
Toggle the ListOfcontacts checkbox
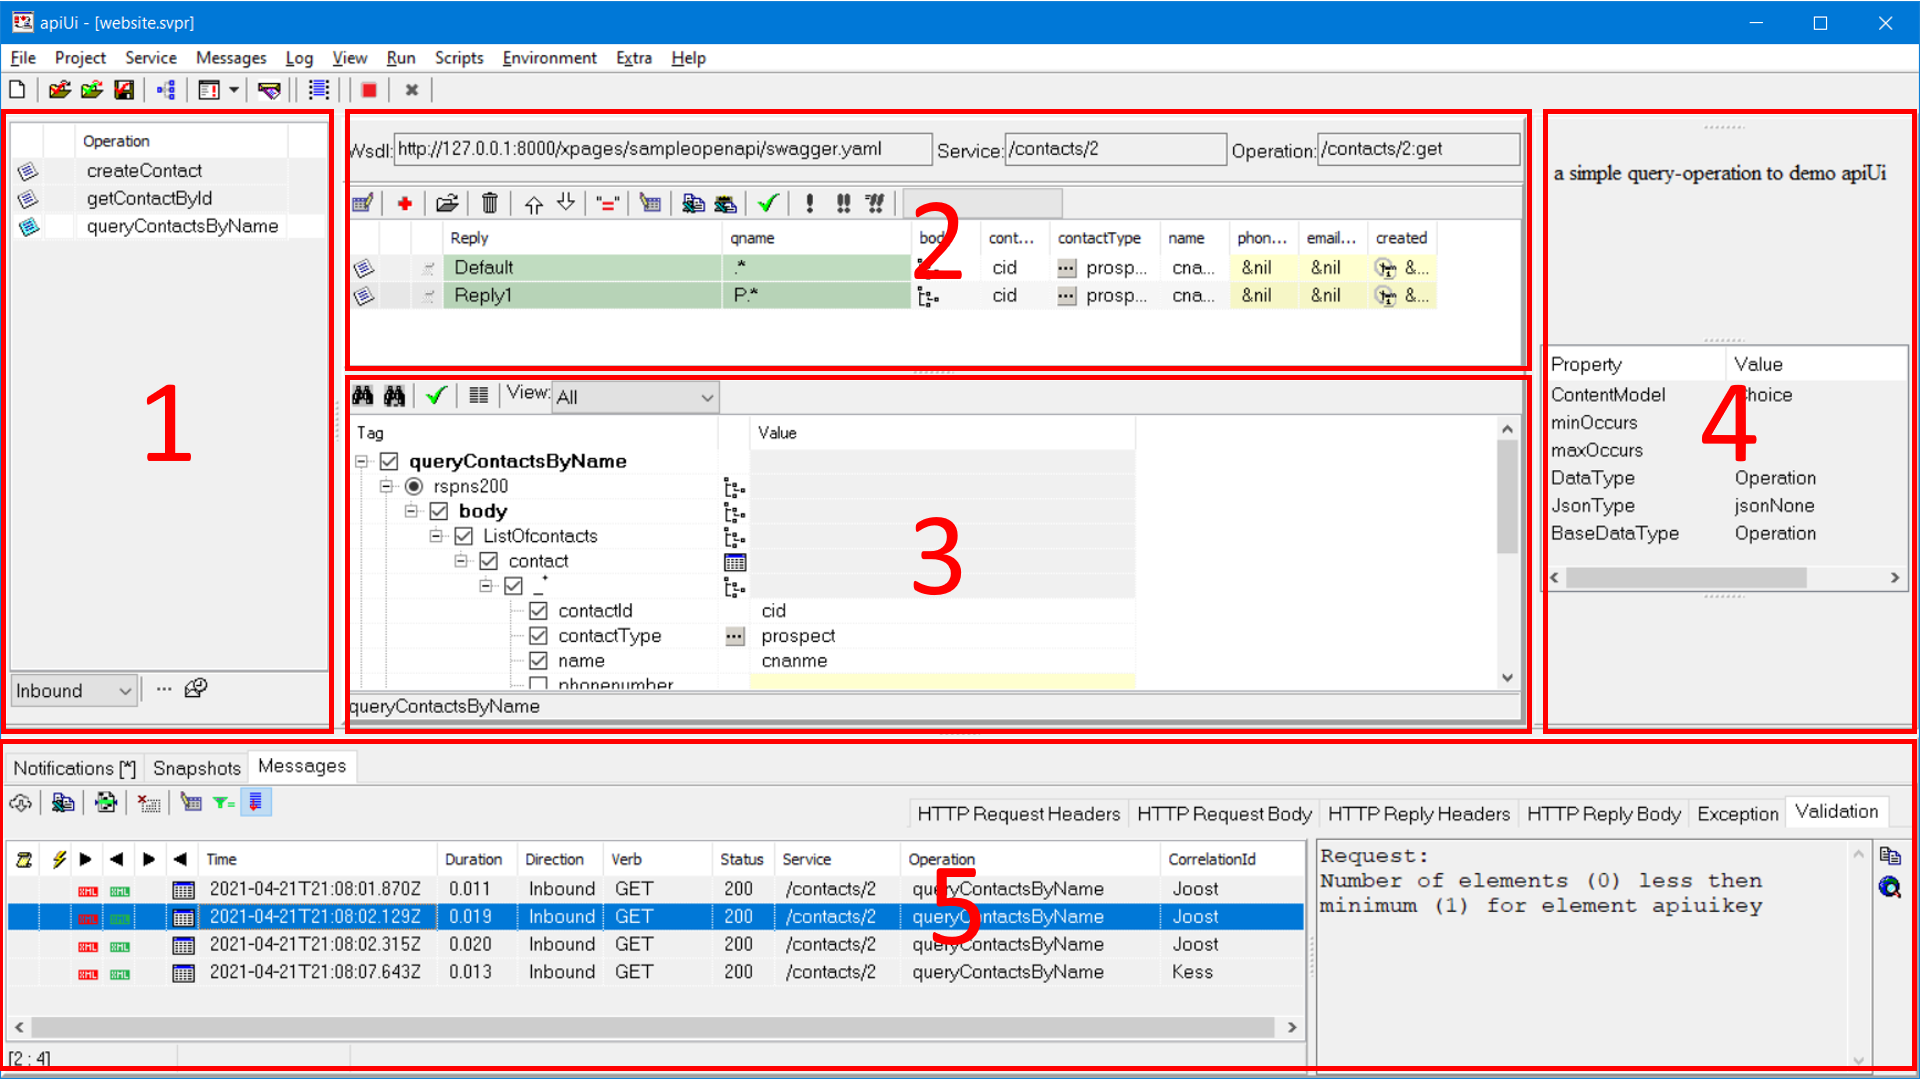coord(464,537)
